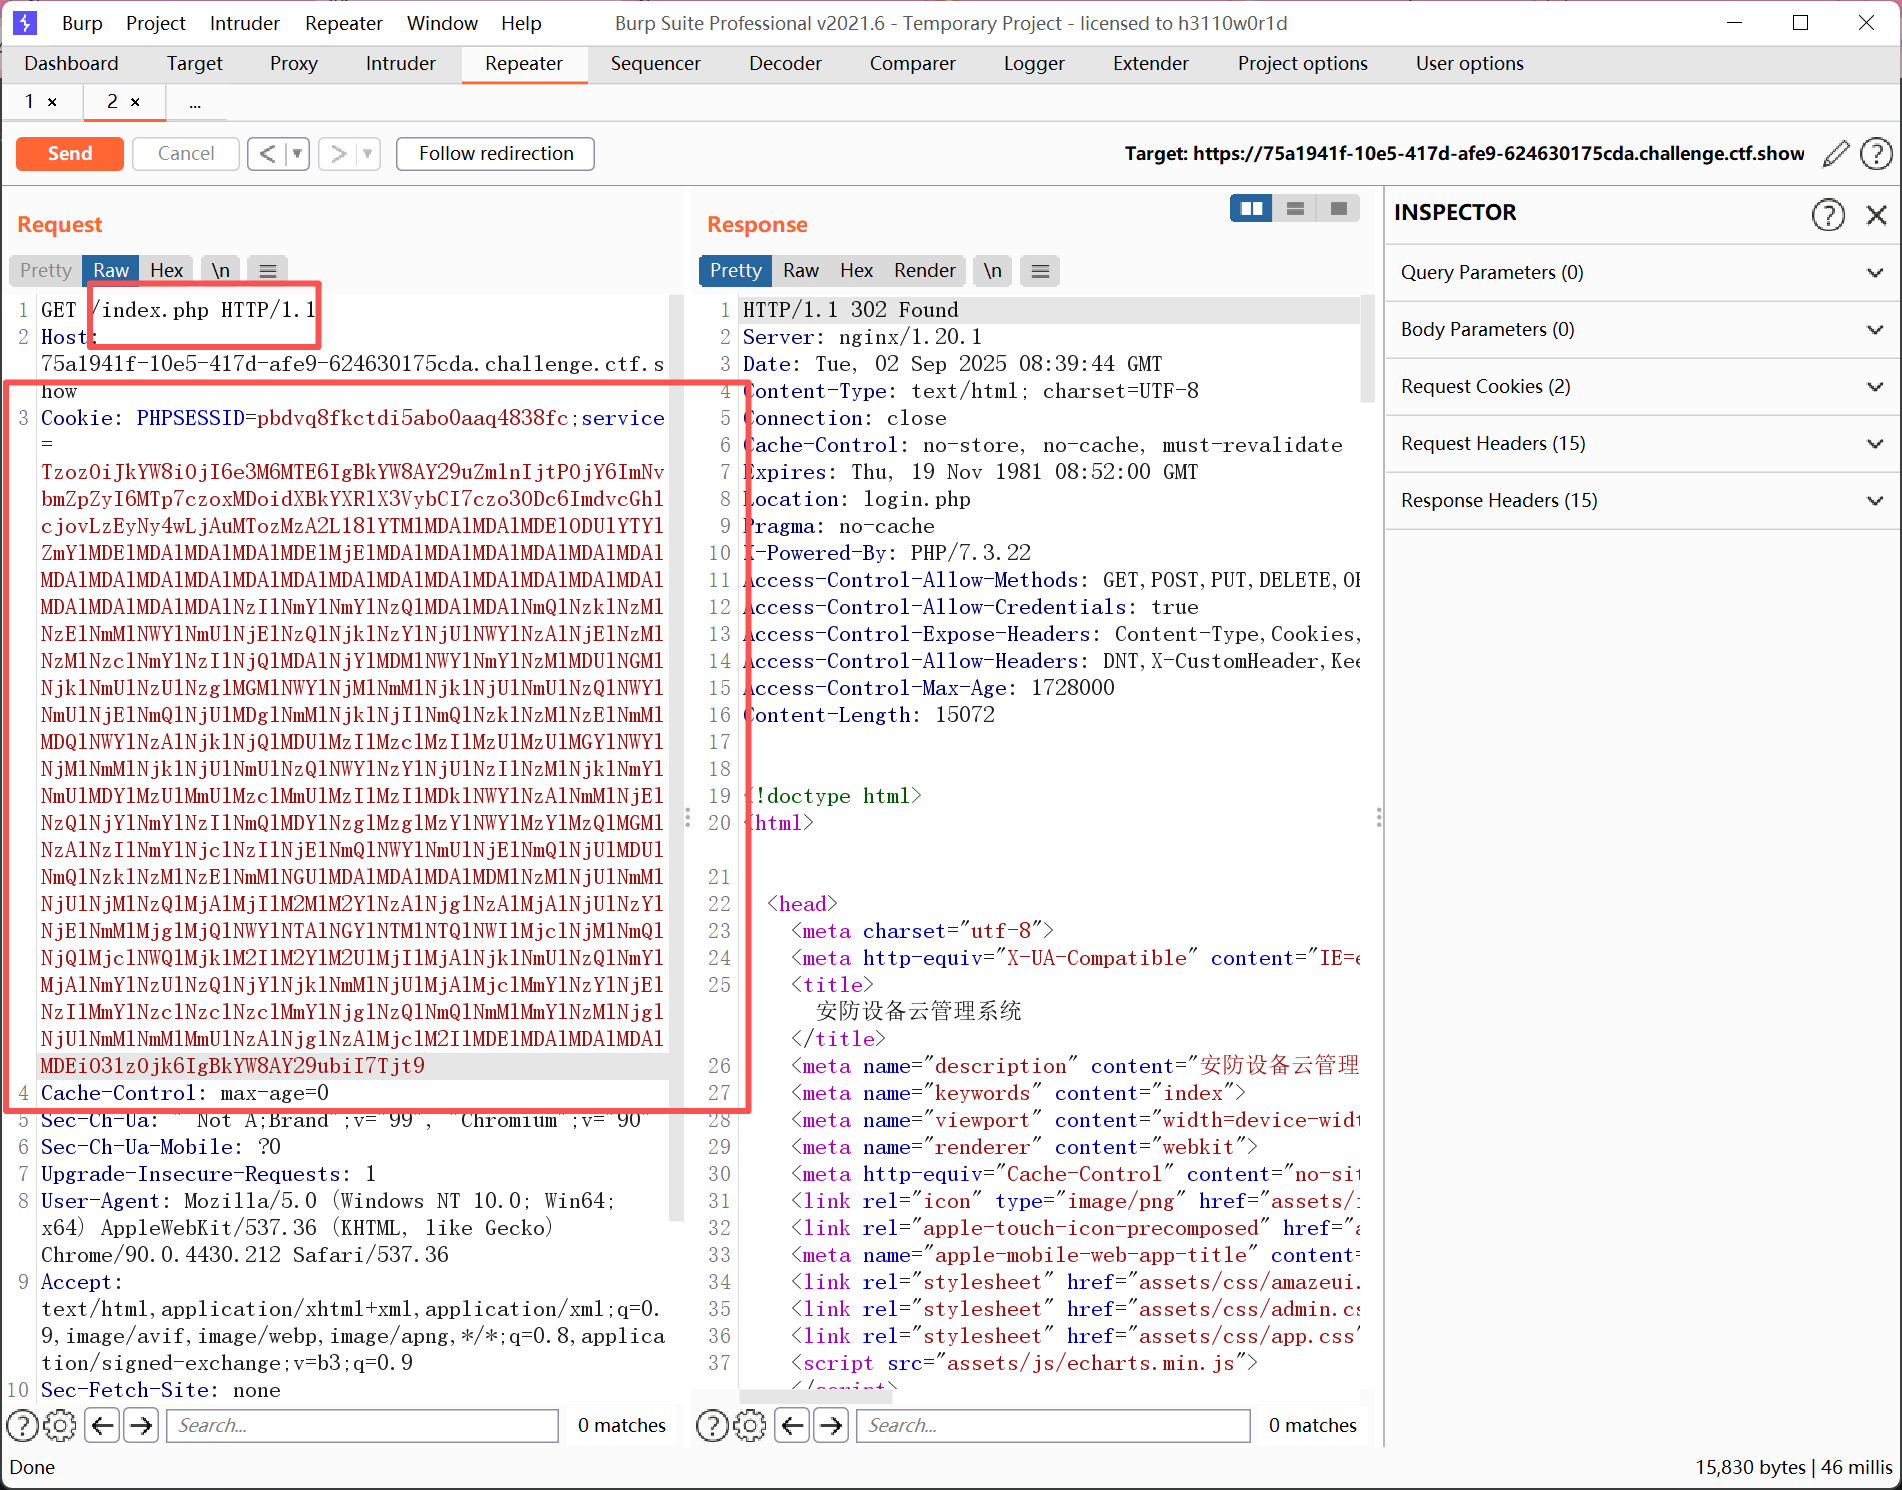This screenshot has width=1902, height=1490.
Task: Go to previous request search match
Action: [103, 1425]
